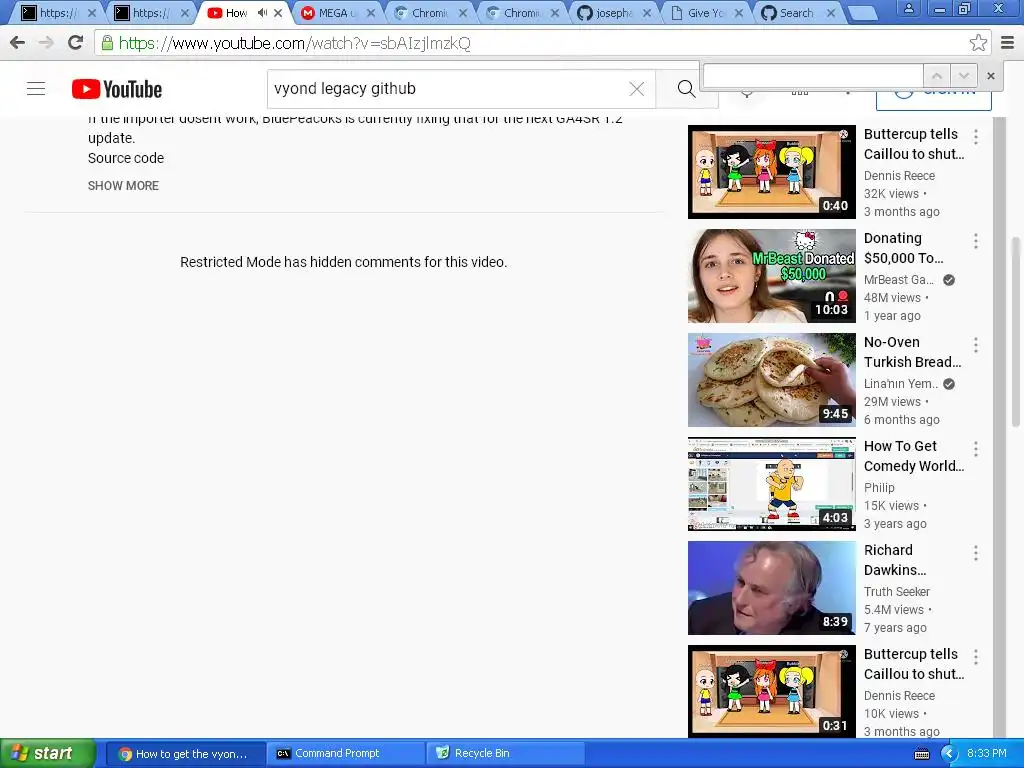Mute the tab via speaker icon

(x=263, y=12)
